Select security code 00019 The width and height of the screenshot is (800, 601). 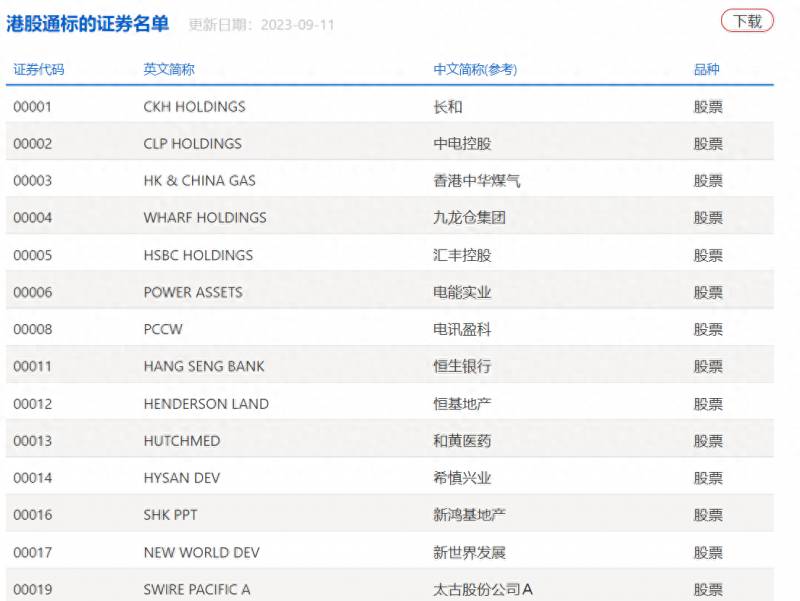(x=33, y=590)
